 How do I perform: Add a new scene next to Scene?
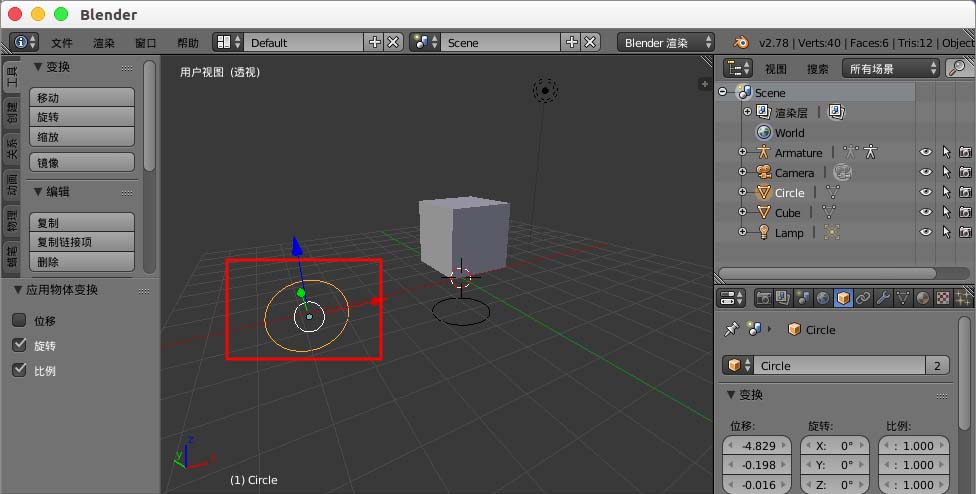click(x=571, y=42)
